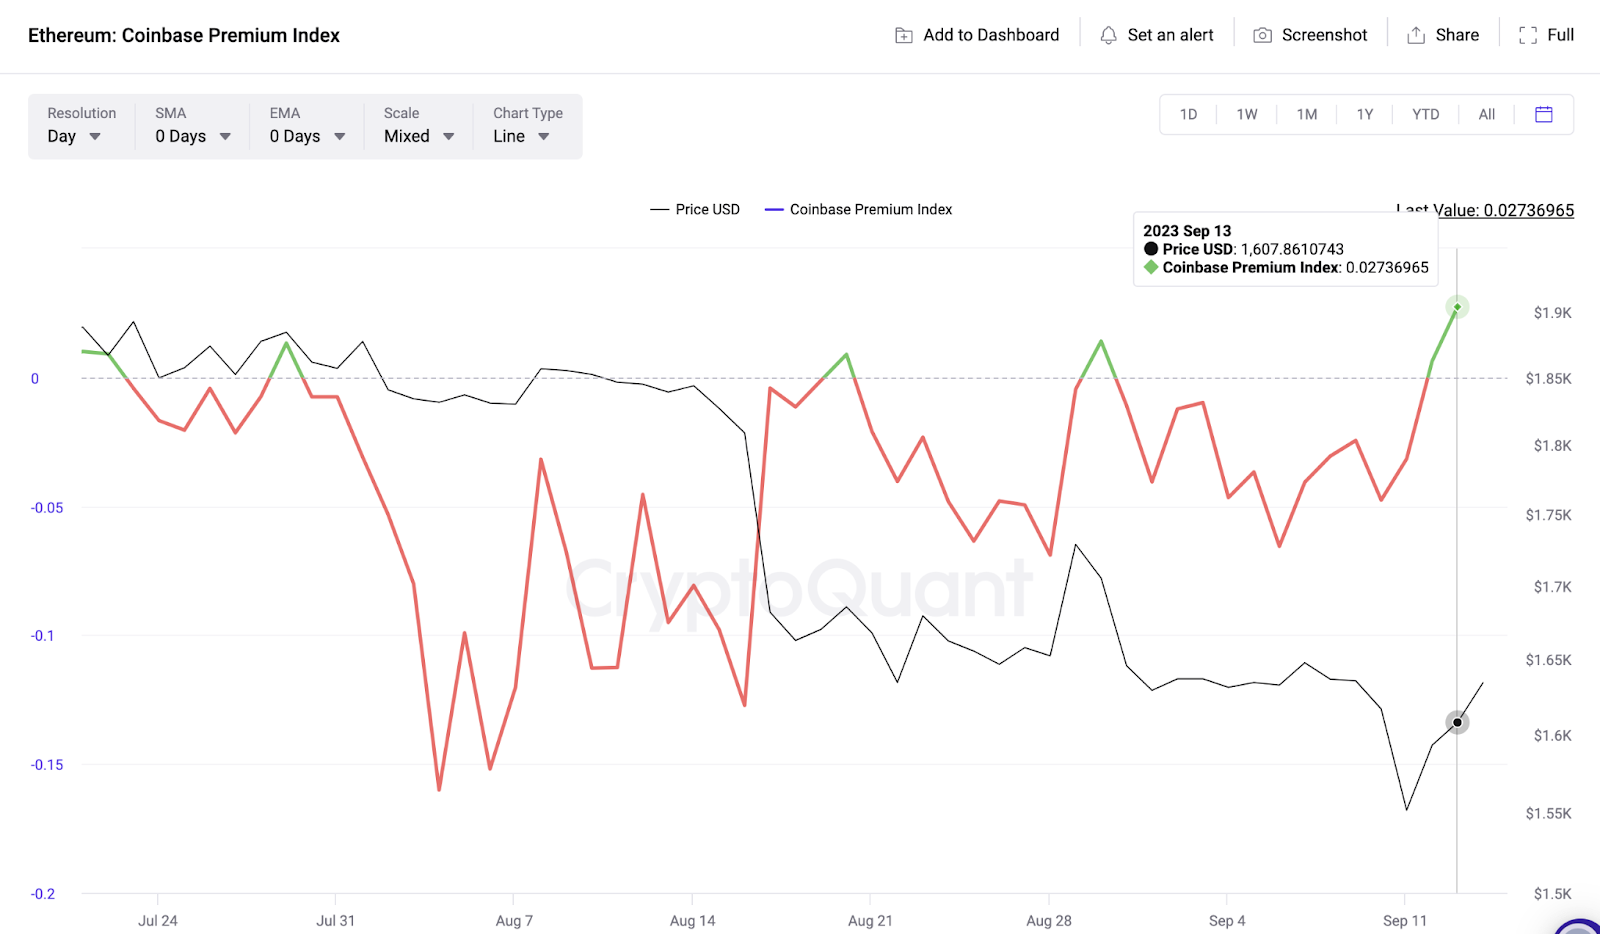The width and height of the screenshot is (1600, 934).
Task: Click the Full screen expand icon
Action: [1528, 35]
